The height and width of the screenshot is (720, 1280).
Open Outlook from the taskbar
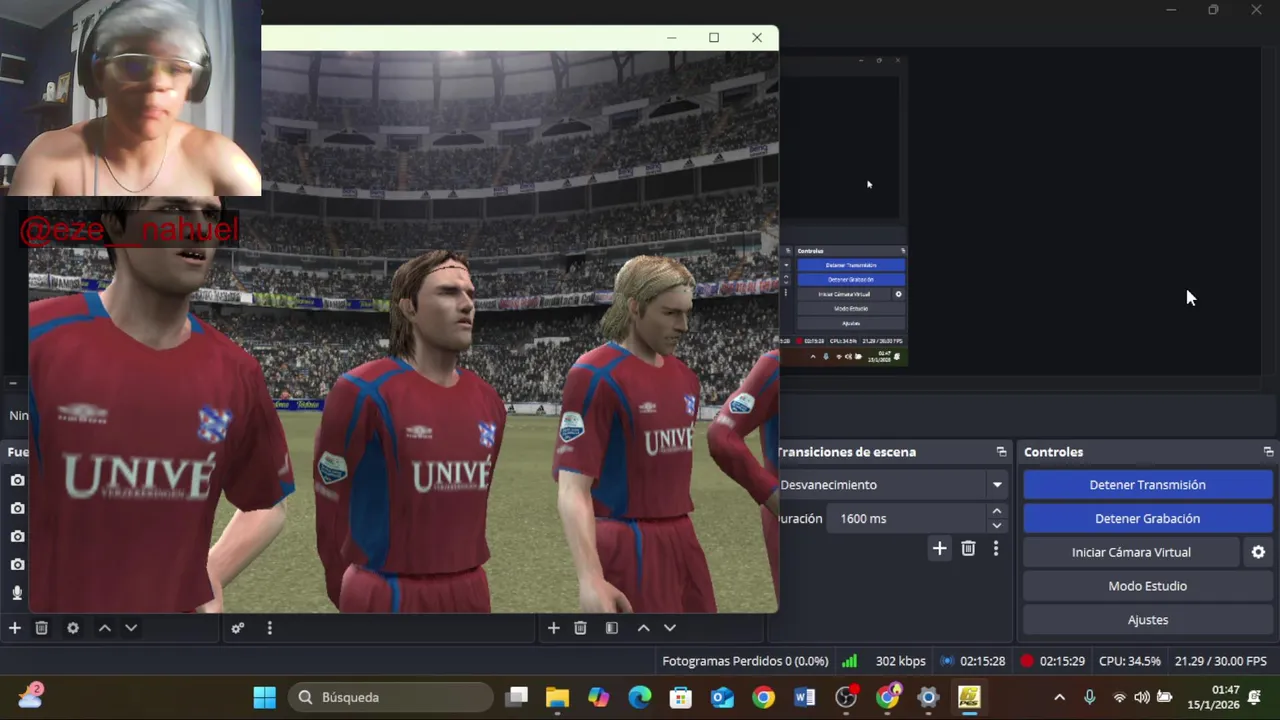pos(722,697)
